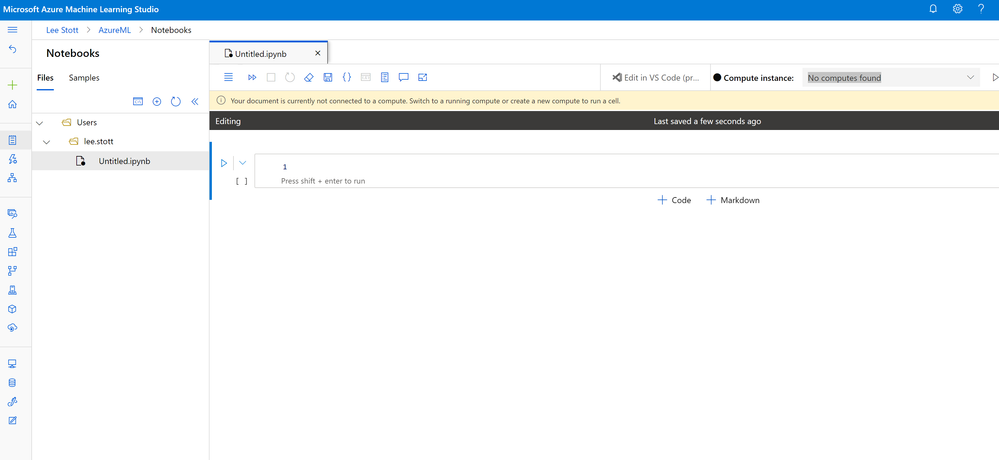Click the Notebooks breadcrumb text
This screenshot has height=460, width=999.
pos(171,30)
